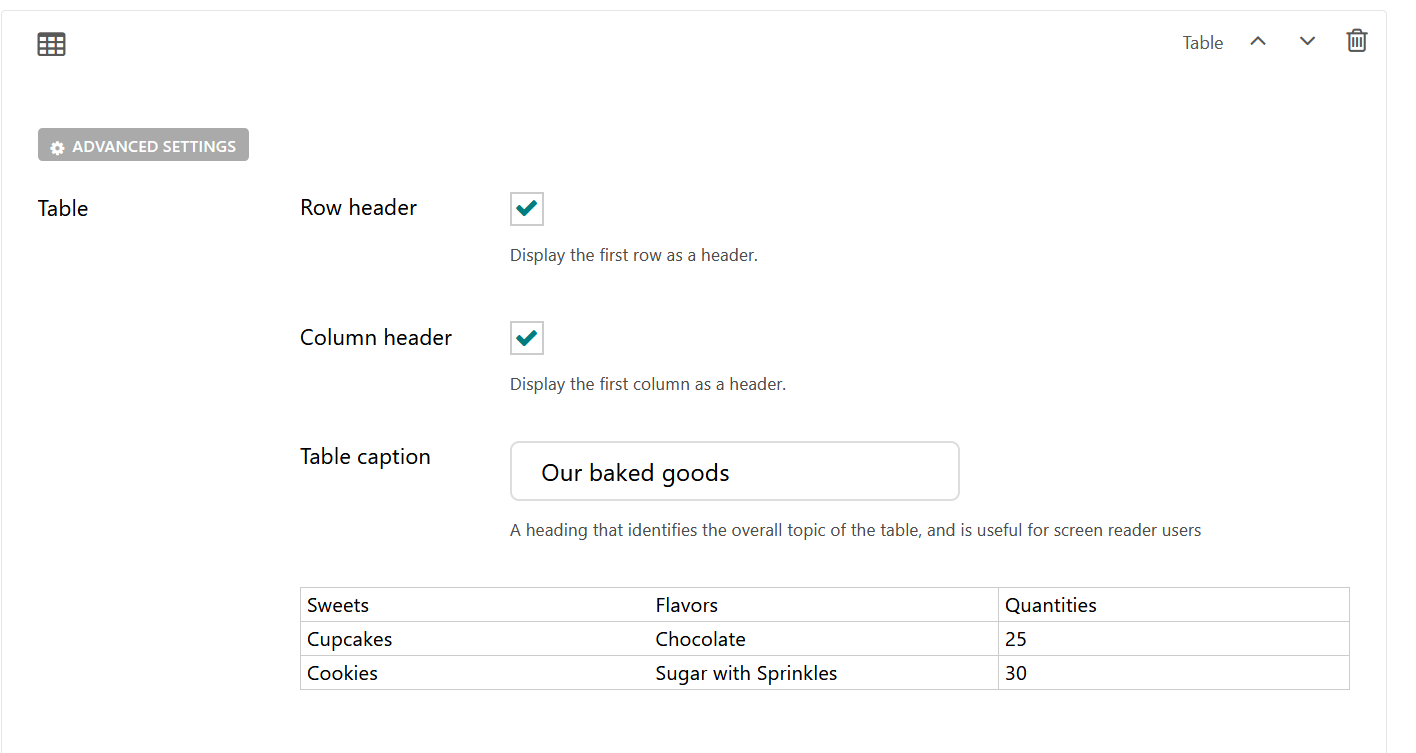
Task: Select the cell containing 30
Action: pyautogui.click(x=1173, y=673)
